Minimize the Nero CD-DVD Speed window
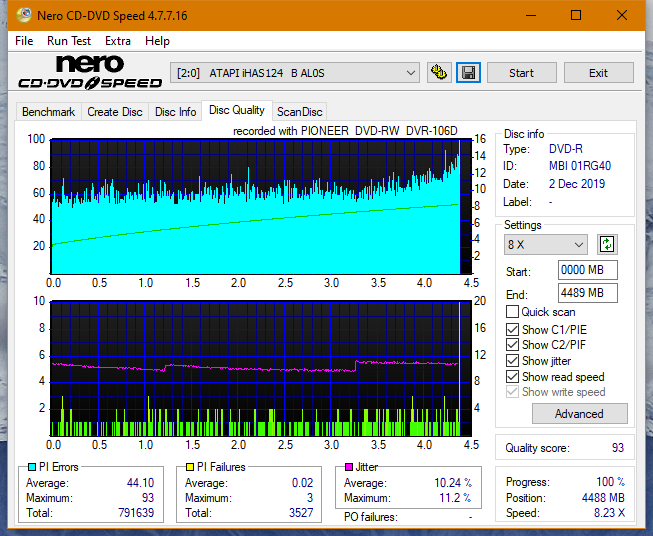Screen dimensions: 653x536 (x=531, y=15)
